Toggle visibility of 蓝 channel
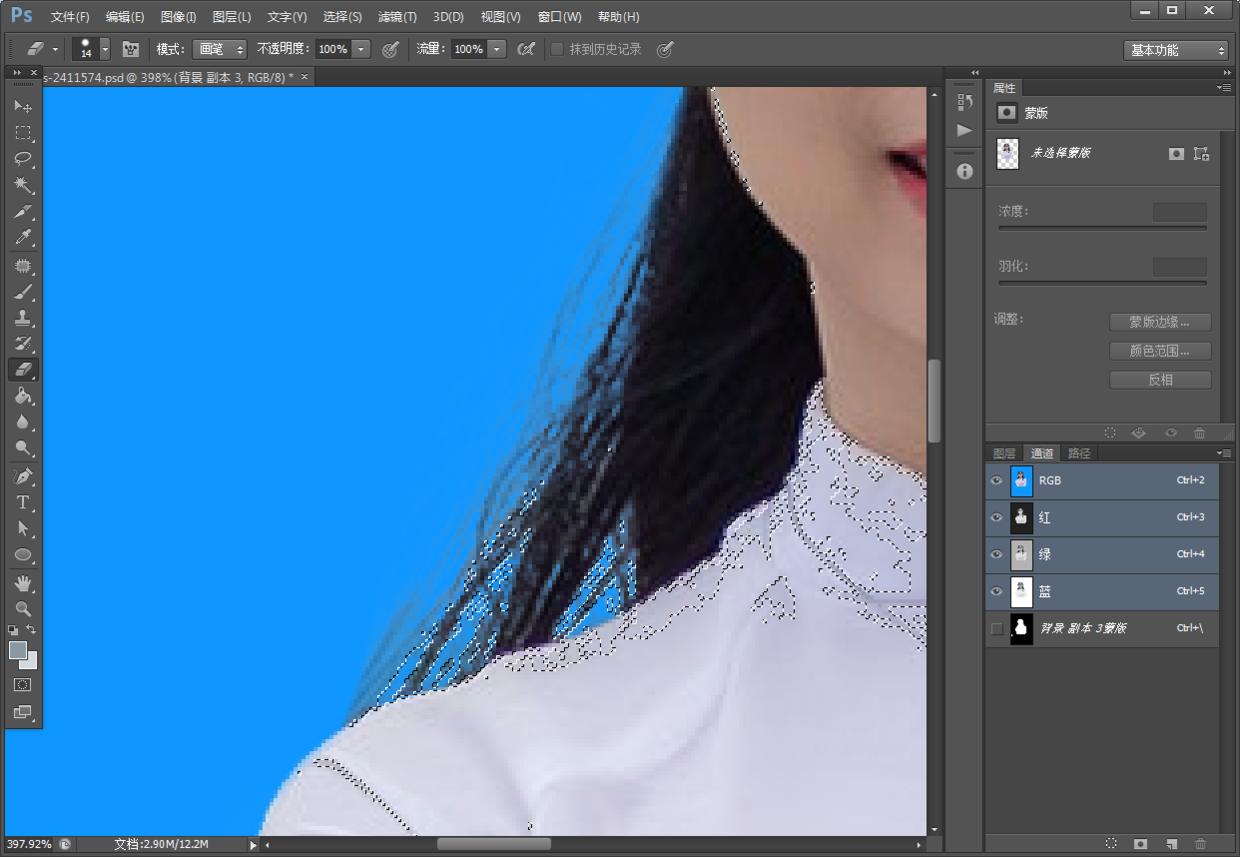This screenshot has height=857, width=1240. pos(996,591)
